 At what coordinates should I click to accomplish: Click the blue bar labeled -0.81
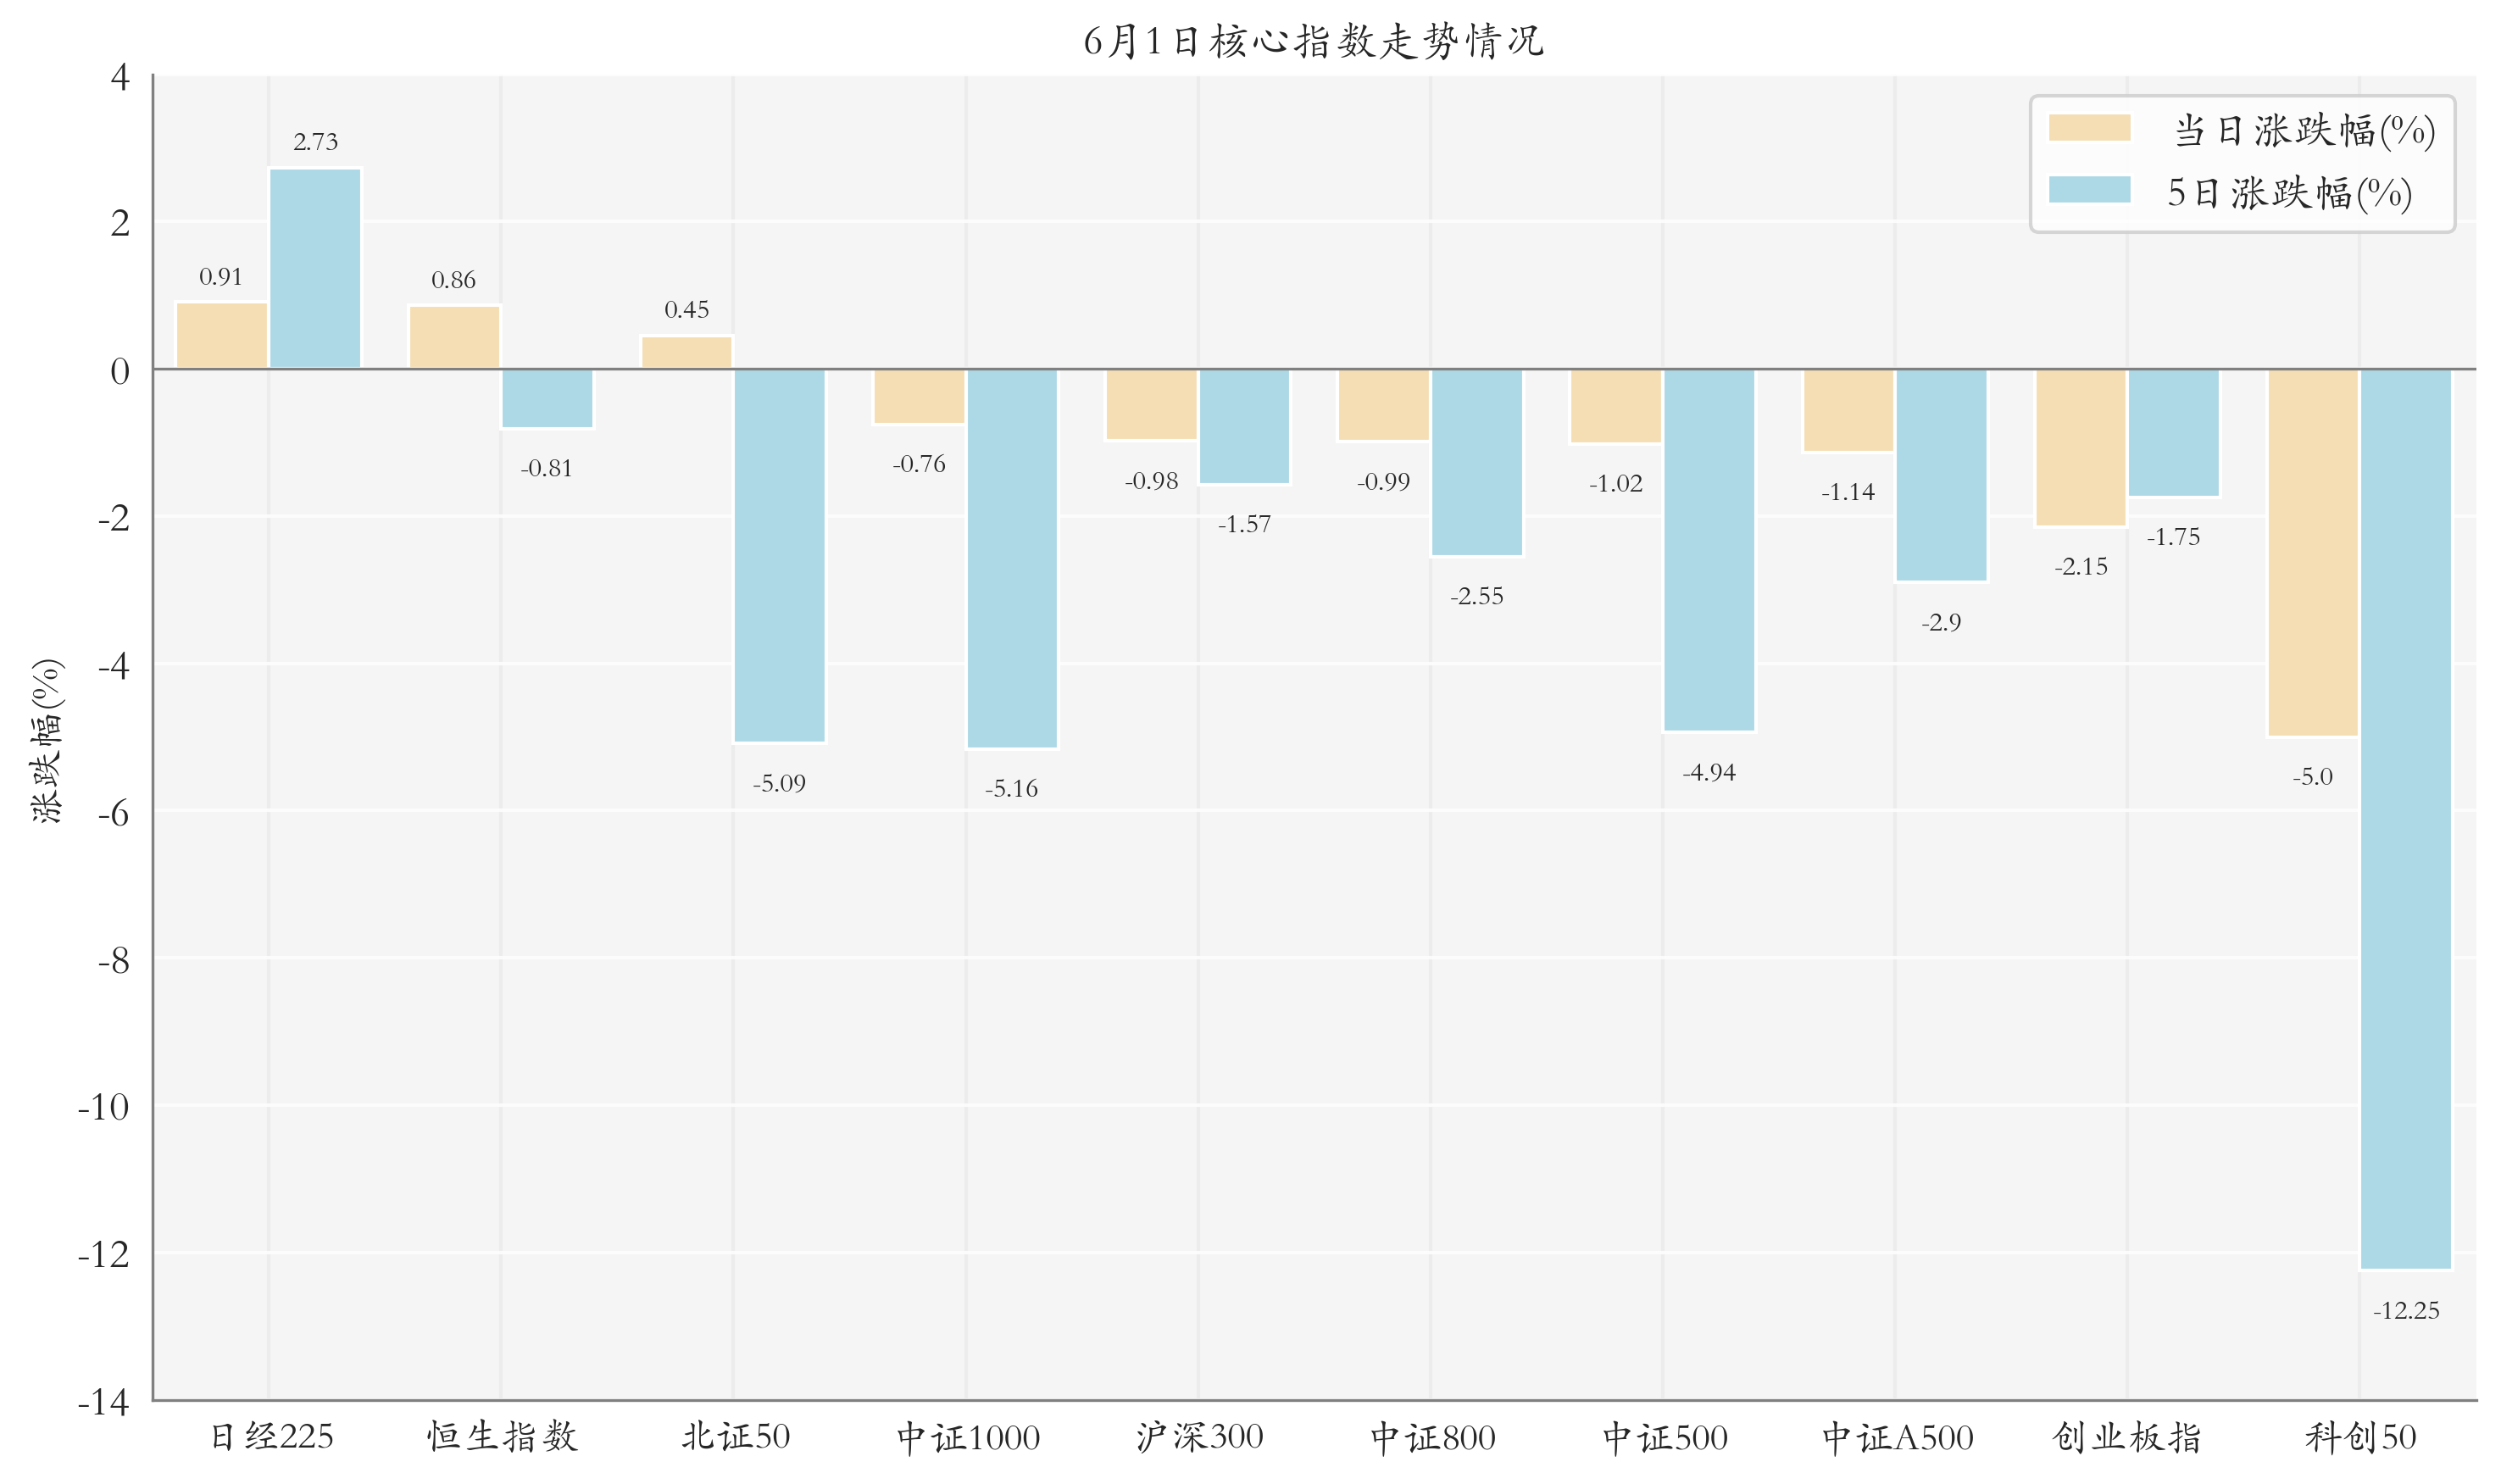[x=547, y=398]
